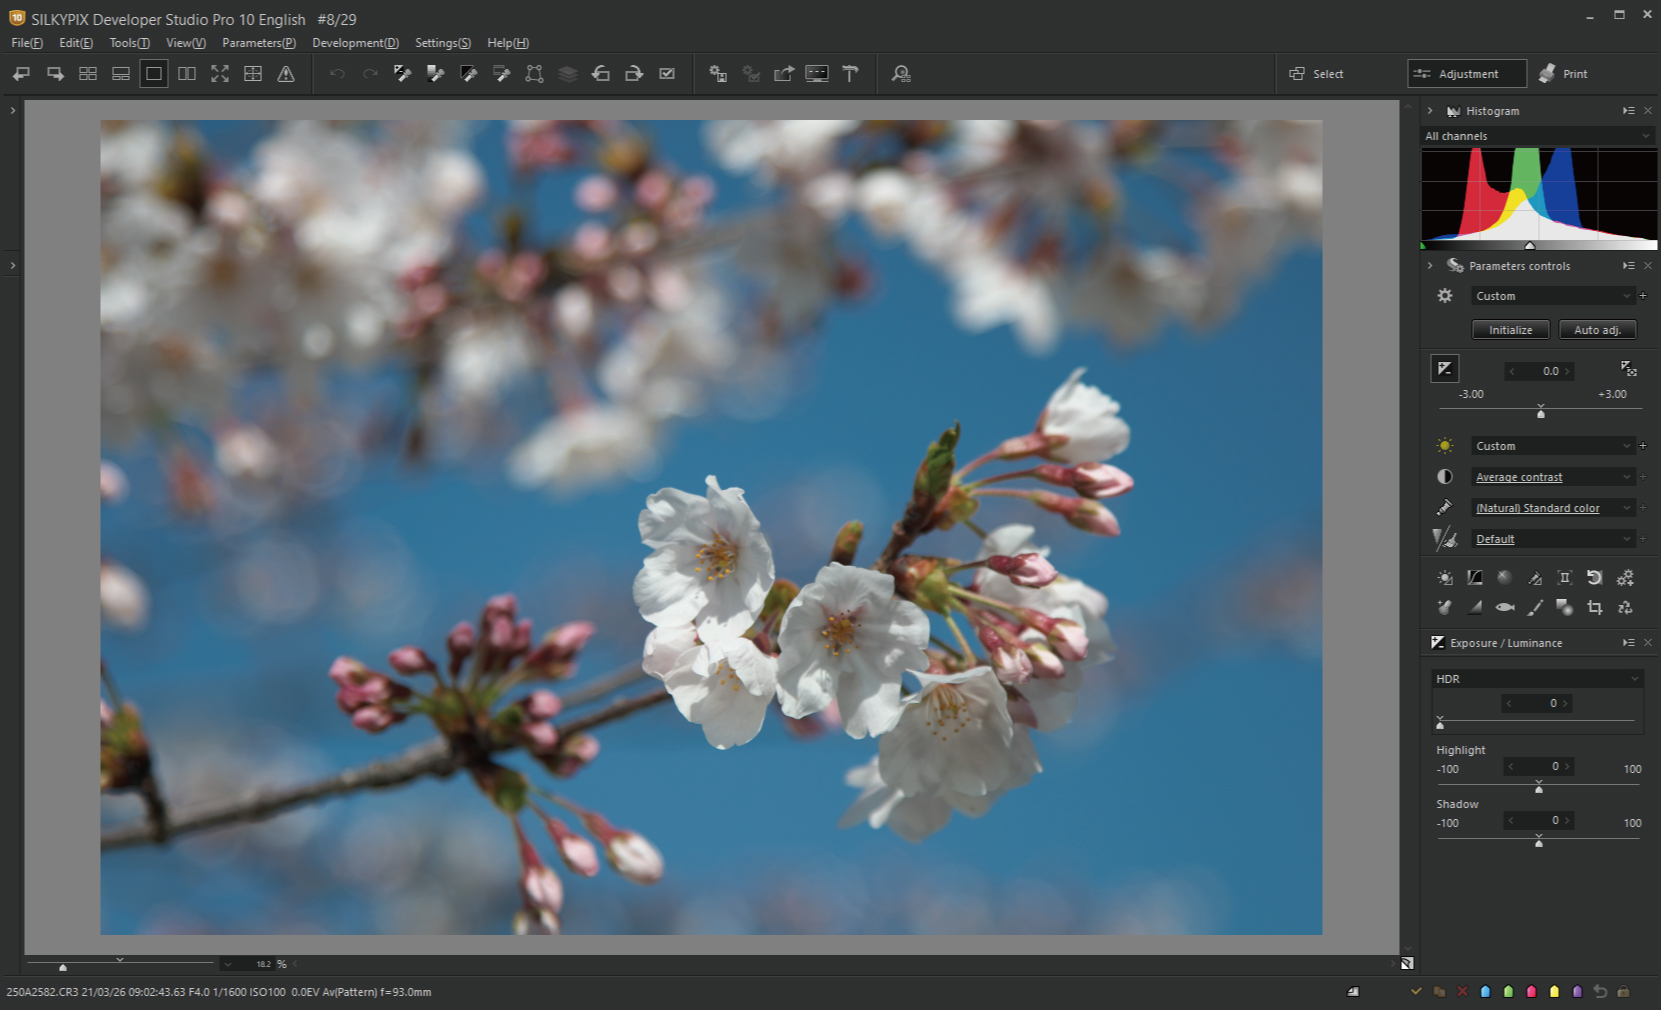Go to the next image arrow

(55, 74)
